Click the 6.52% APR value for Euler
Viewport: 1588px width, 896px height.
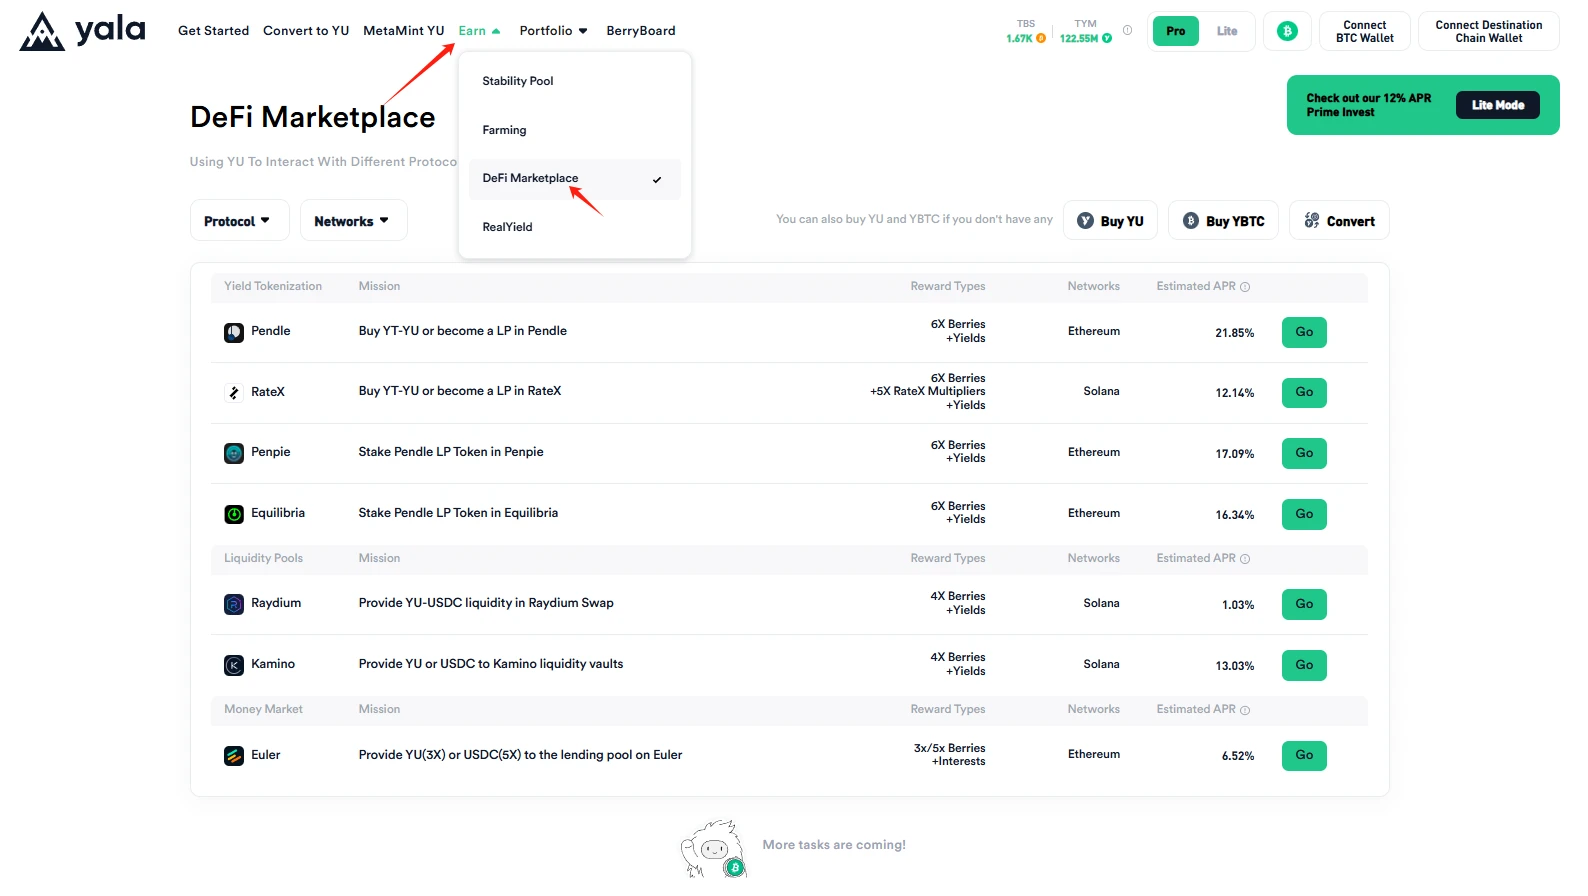click(x=1238, y=756)
